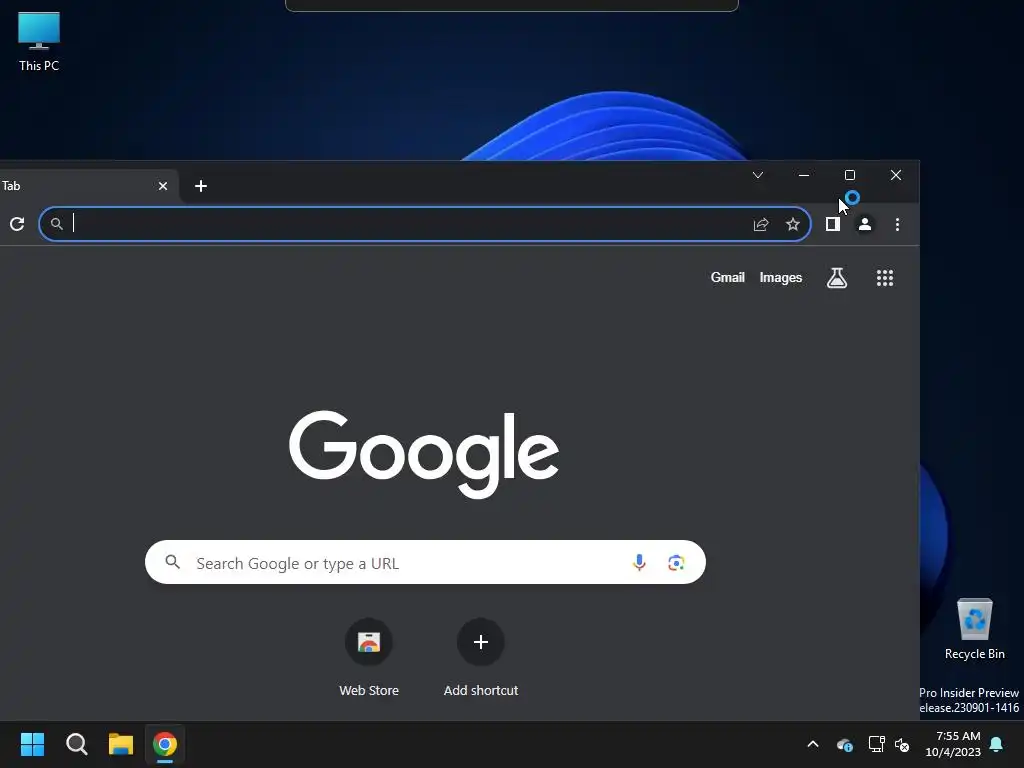This screenshot has width=1024, height=768.
Task: Show hidden system tray icons
Action: (x=813, y=744)
